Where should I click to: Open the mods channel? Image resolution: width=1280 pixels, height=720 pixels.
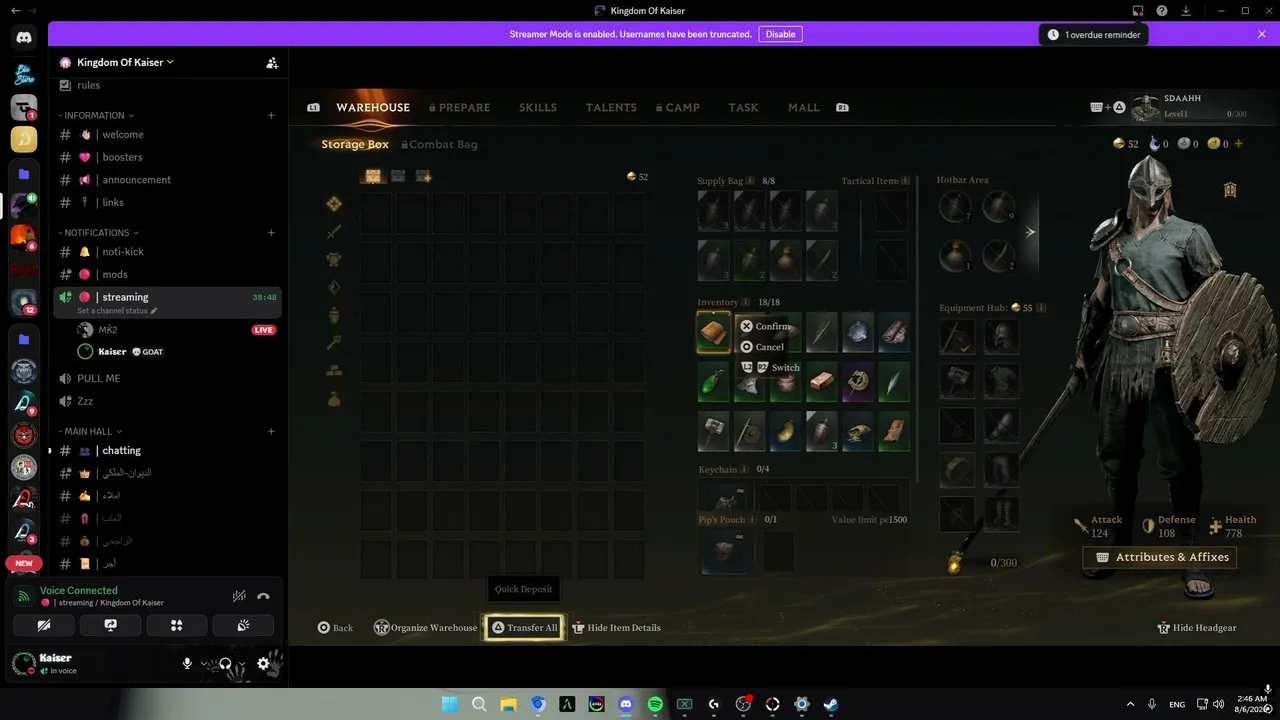(x=167, y=274)
